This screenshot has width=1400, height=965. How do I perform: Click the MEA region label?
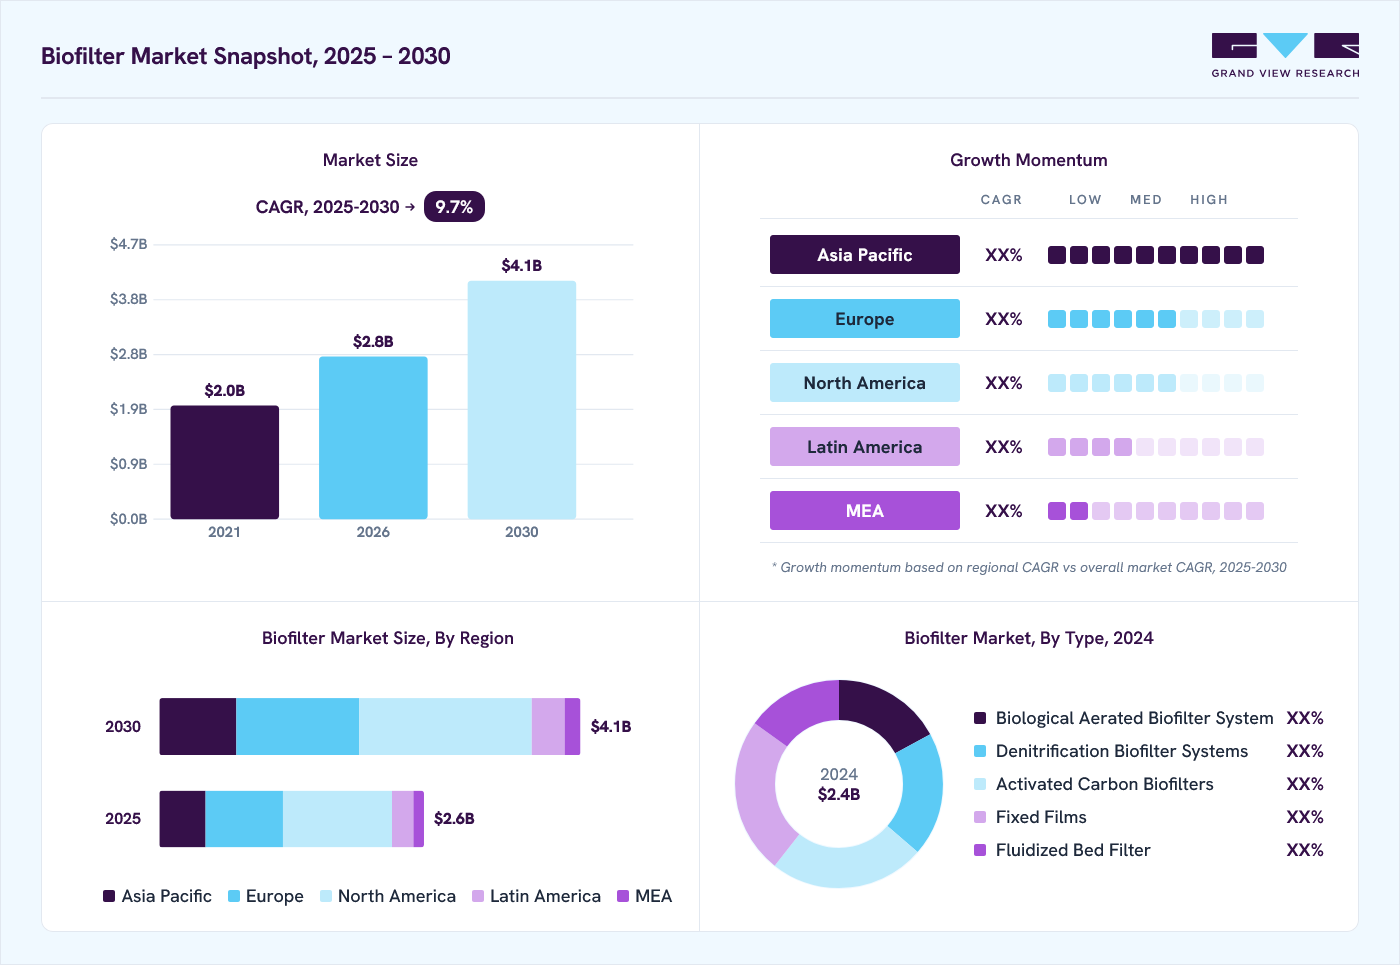point(865,511)
